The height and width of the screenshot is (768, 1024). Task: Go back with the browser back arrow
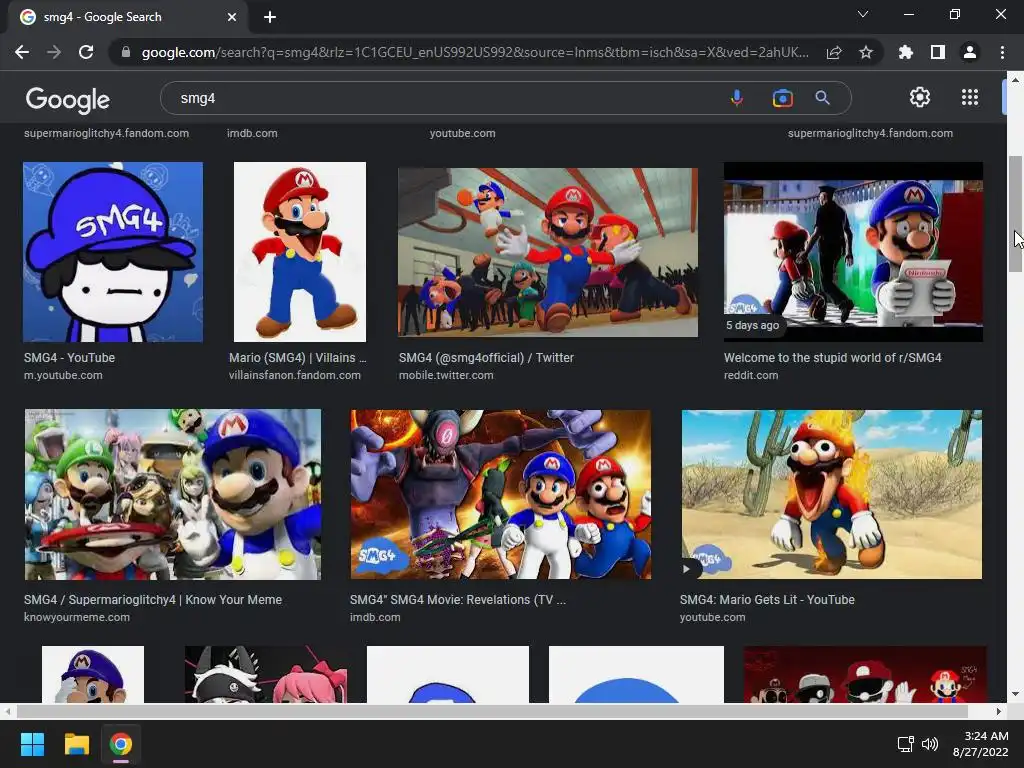(x=22, y=52)
